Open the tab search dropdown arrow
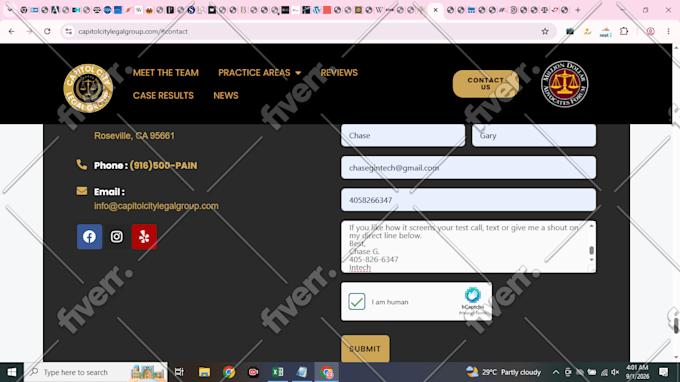This screenshot has height=382, width=680. click(10, 10)
